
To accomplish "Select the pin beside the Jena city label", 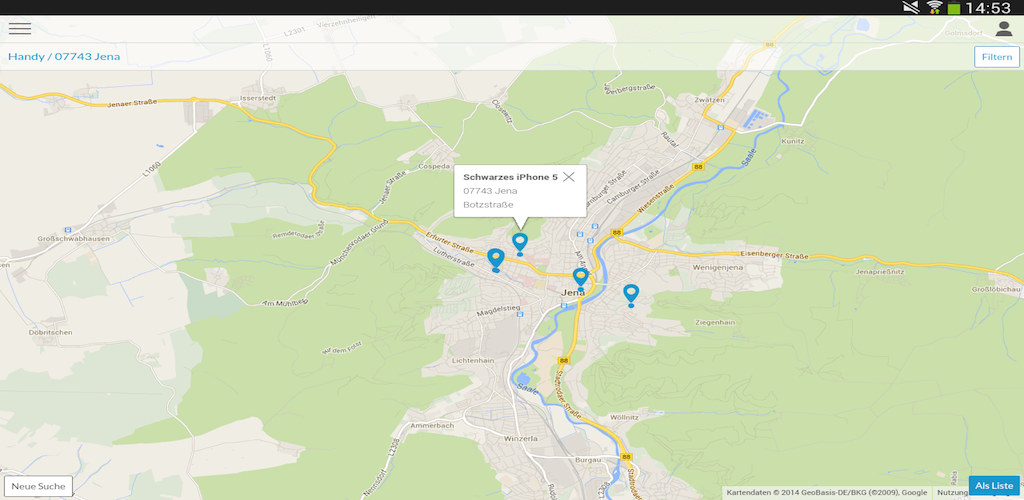I will [x=580, y=278].
